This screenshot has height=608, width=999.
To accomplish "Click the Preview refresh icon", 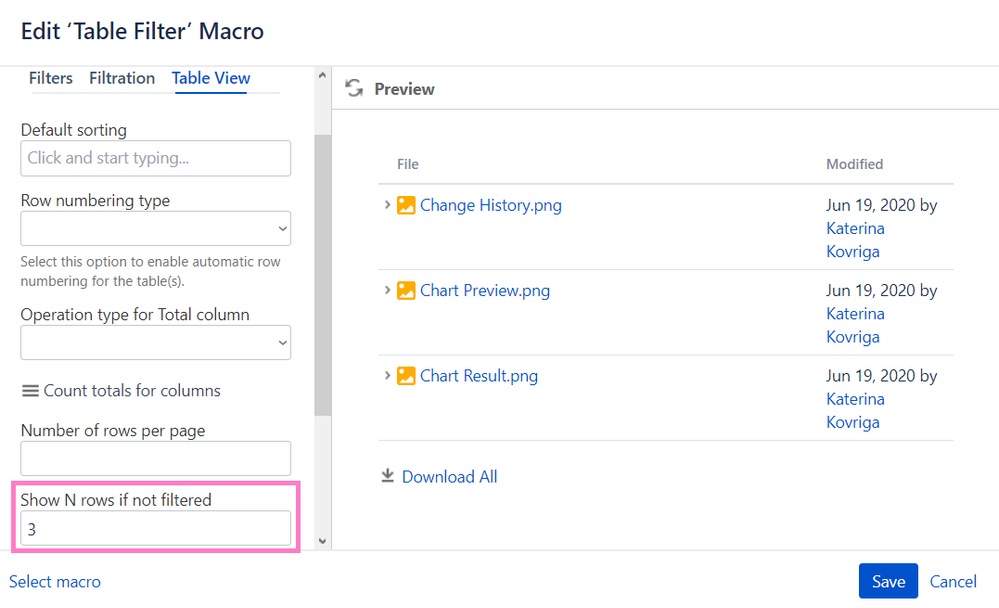I will pos(354,88).
